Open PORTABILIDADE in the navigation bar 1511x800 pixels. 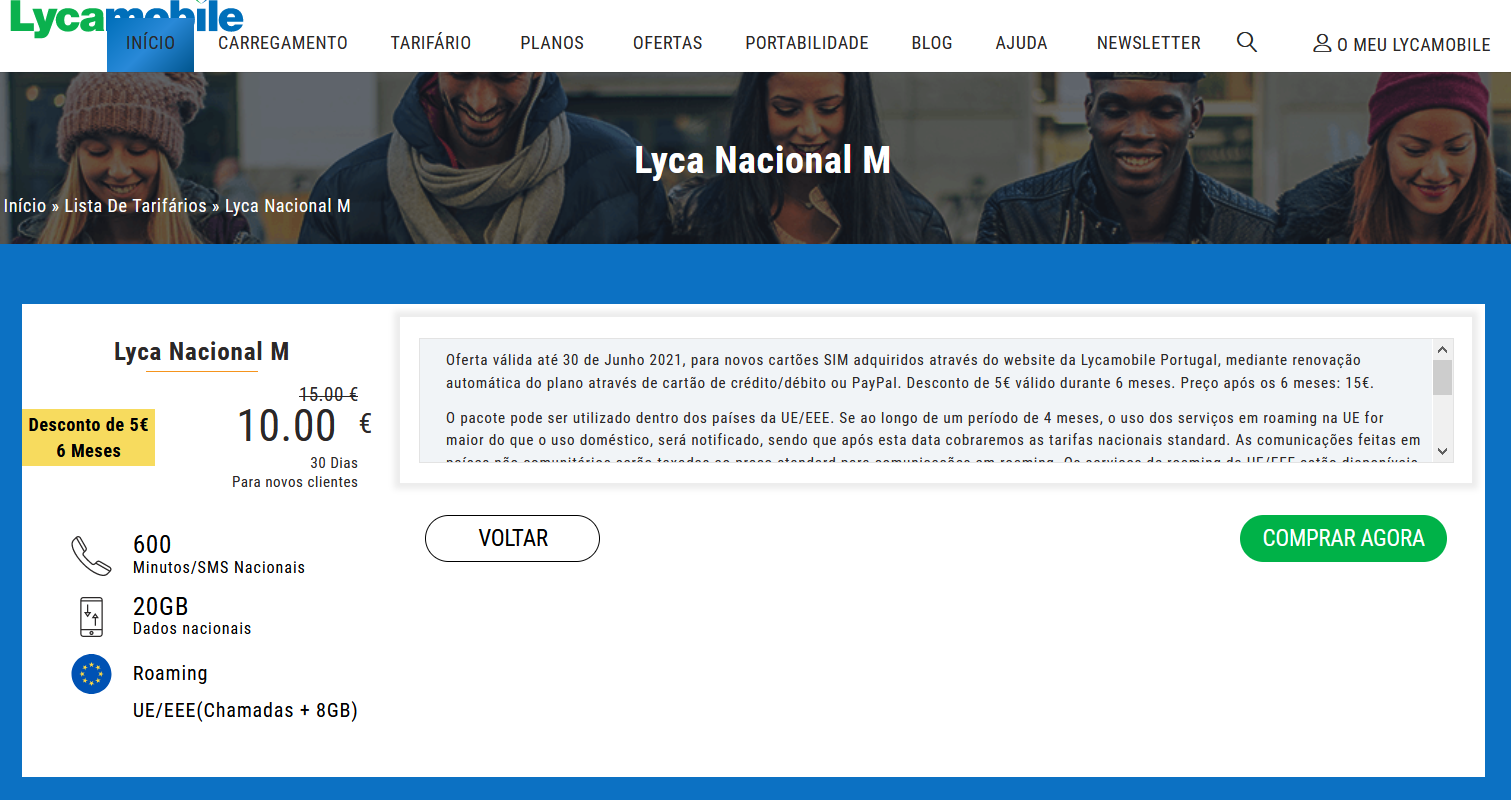pos(807,43)
